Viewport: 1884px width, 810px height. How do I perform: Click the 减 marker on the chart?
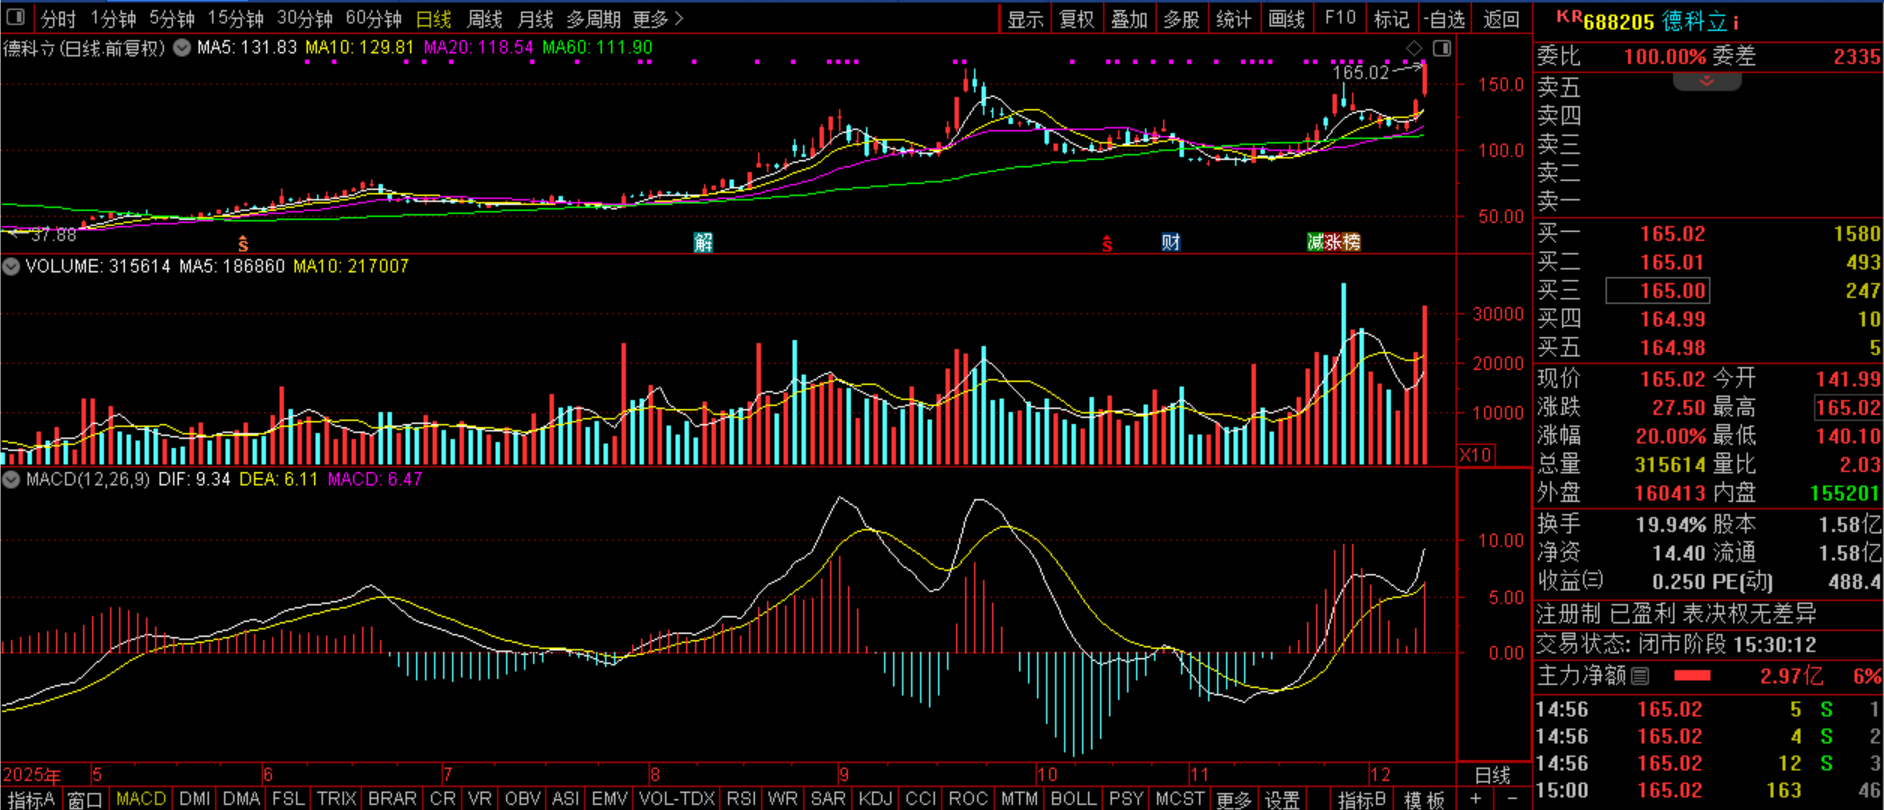(1316, 242)
